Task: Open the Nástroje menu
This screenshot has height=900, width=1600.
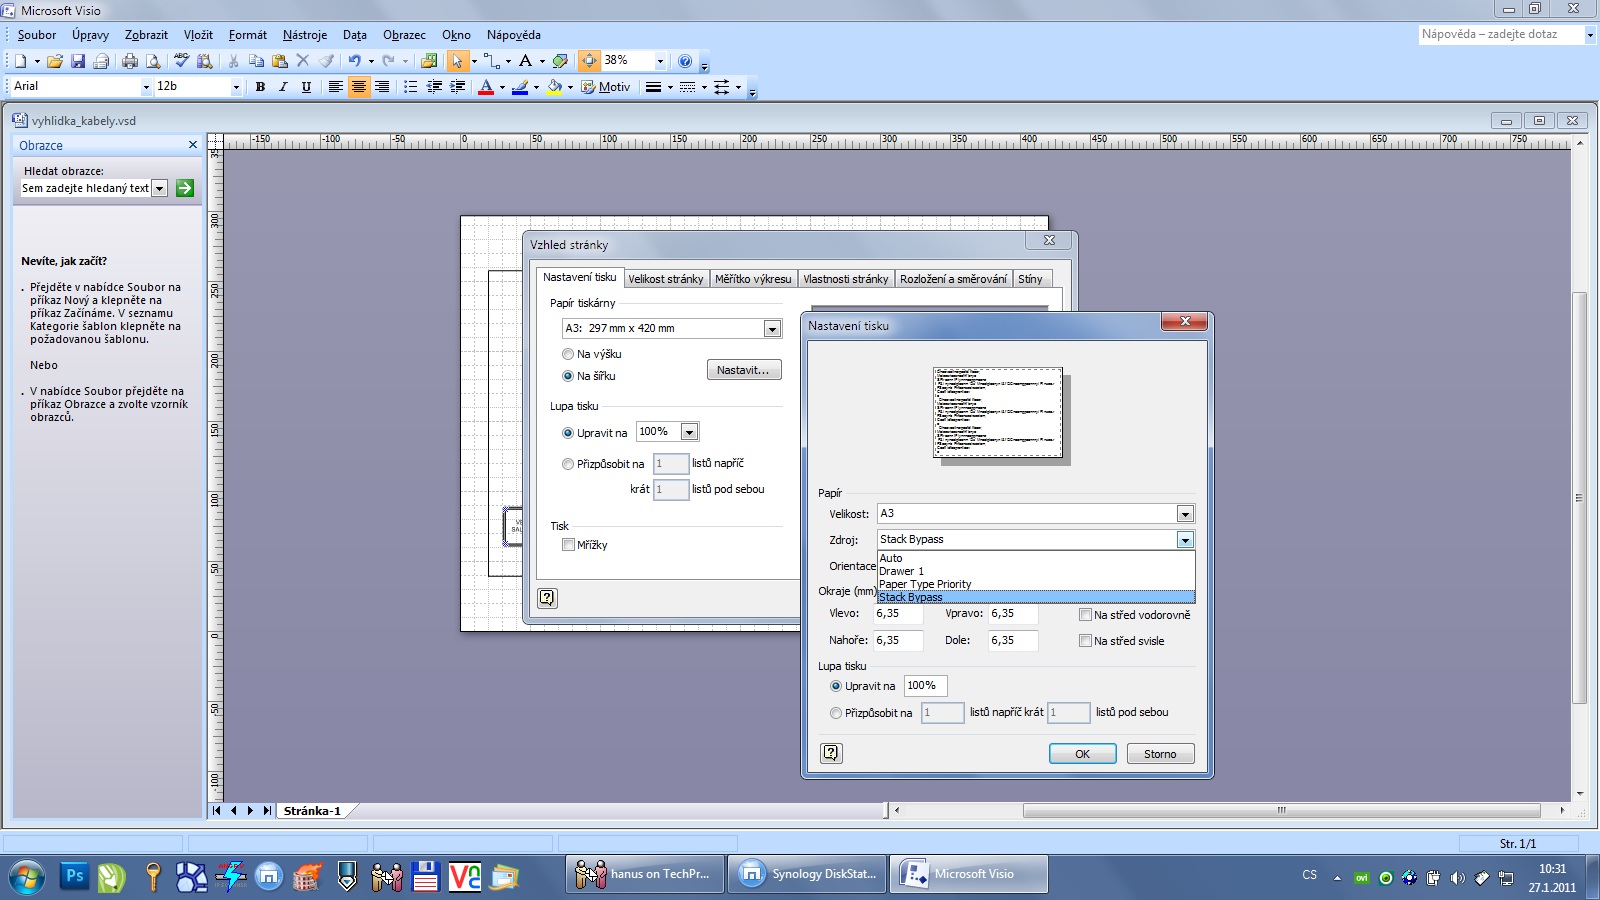Action: point(304,35)
